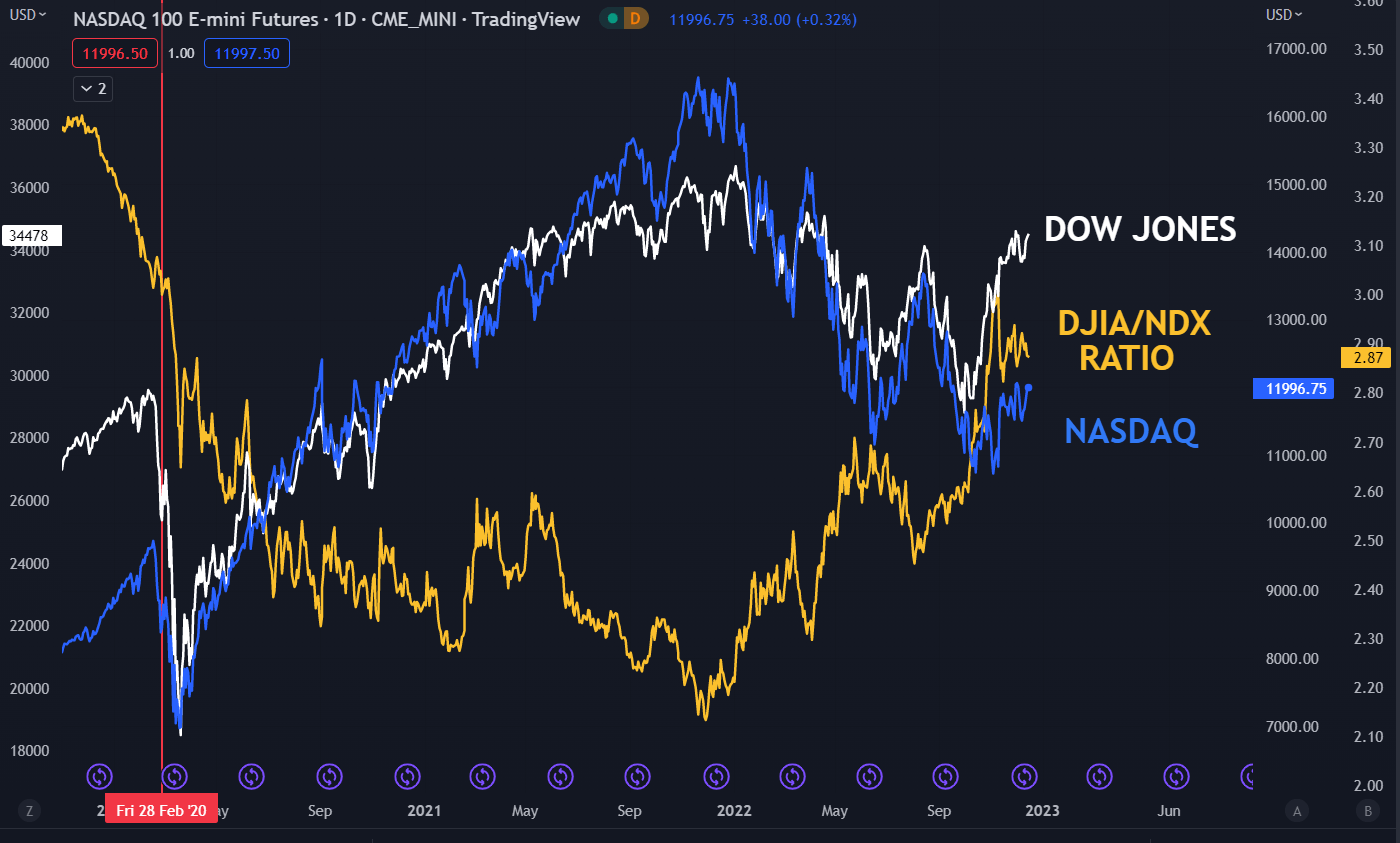The width and height of the screenshot is (1400, 843).
Task: Click the 1.00 spread value
Action: pos(181,53)
